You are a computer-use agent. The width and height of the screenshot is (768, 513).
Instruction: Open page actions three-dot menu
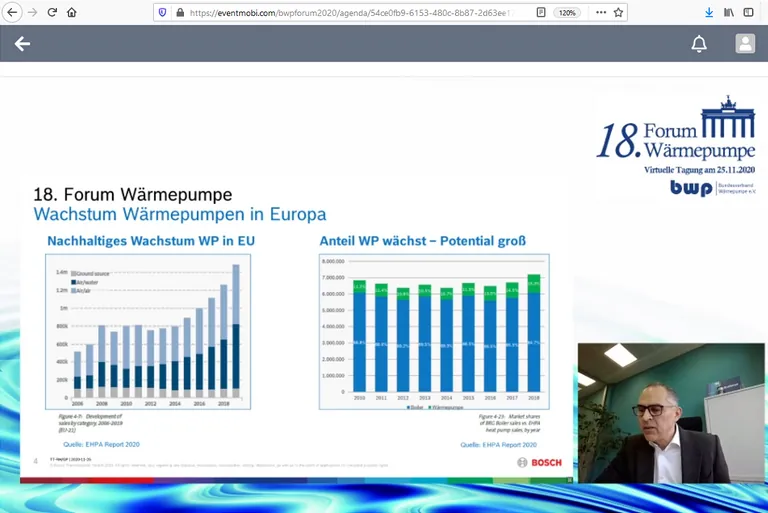[x=600, y=13]
